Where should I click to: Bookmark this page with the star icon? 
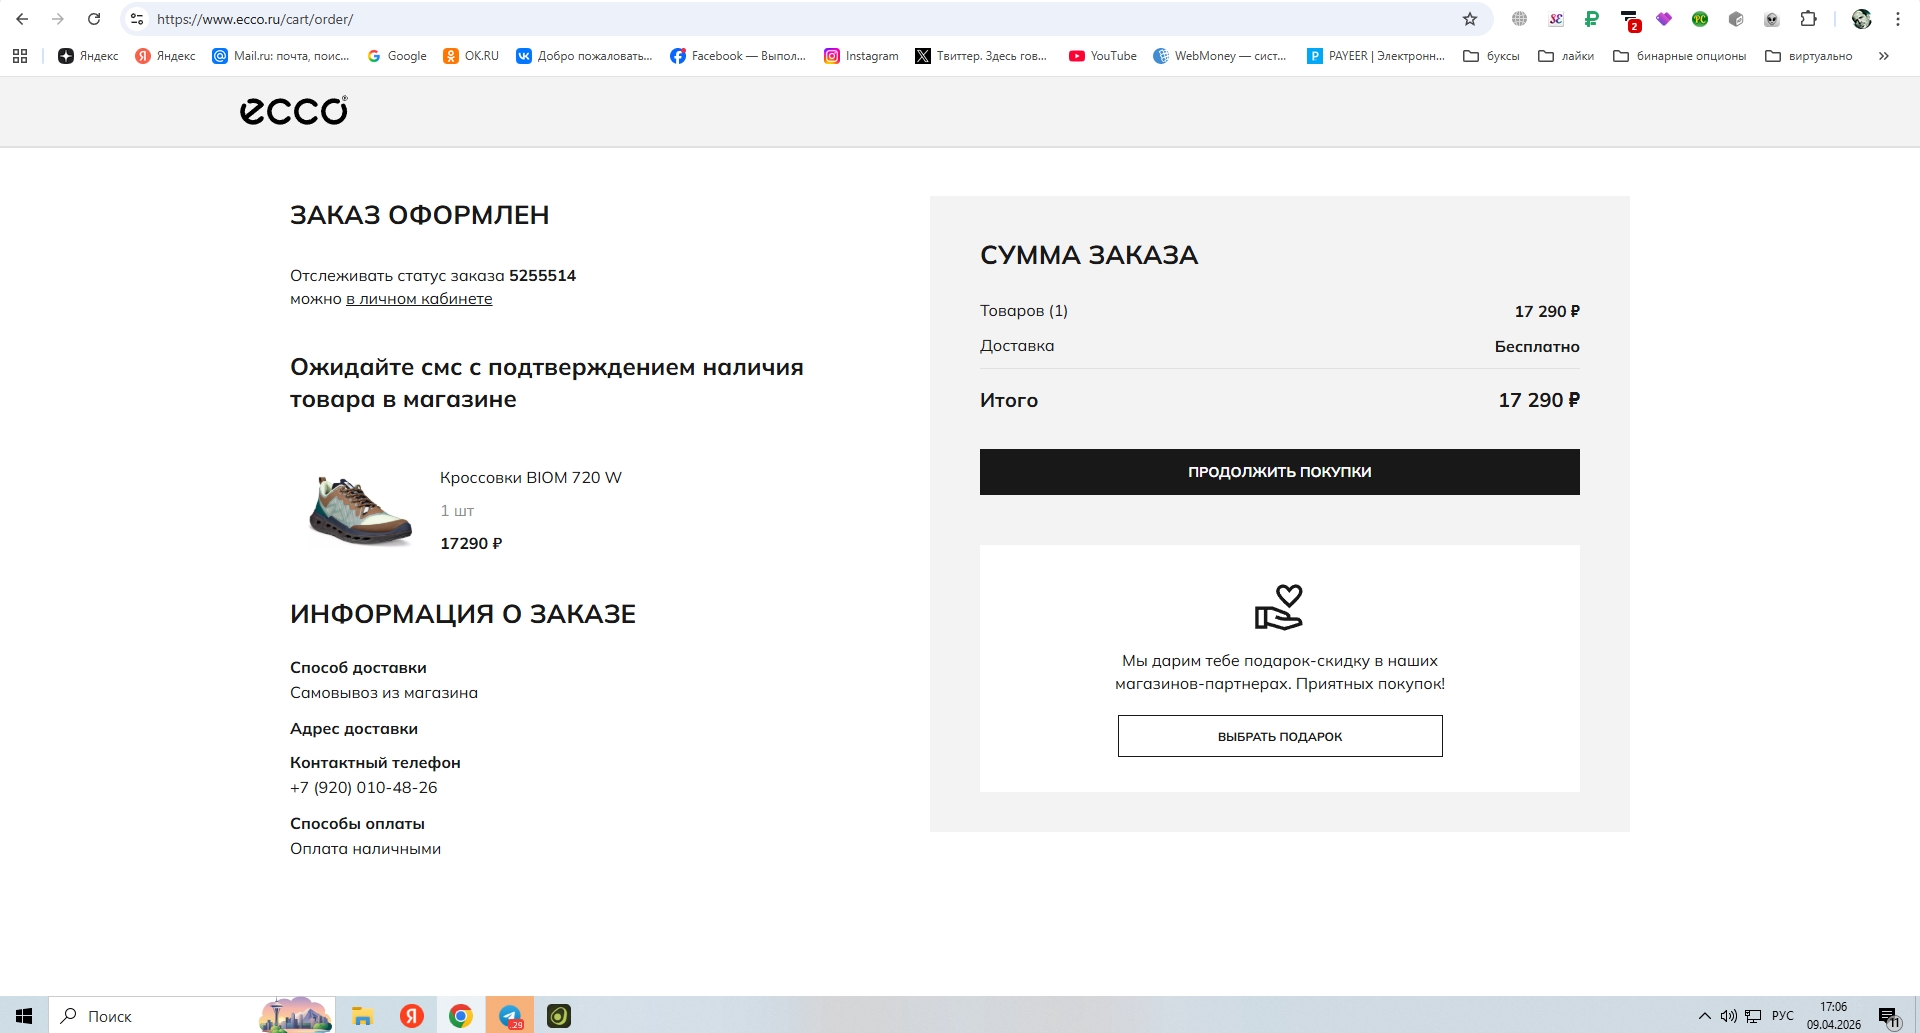(1470, 19)
